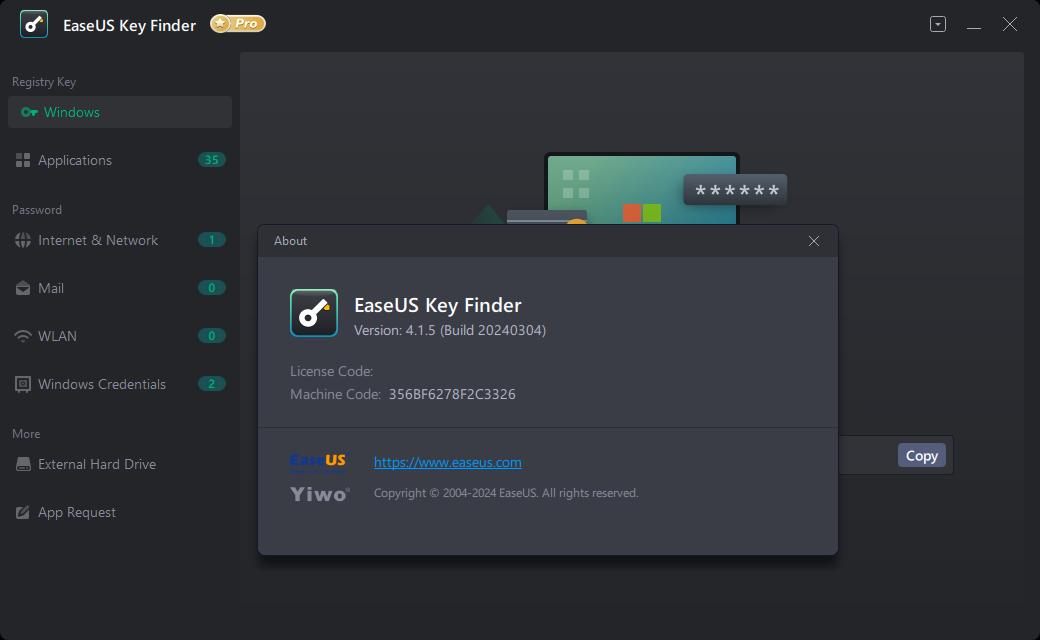Screen dimensions: 1040x640
Task: Open the https://www.easeus.com link
Action: [x=448, y=462]
